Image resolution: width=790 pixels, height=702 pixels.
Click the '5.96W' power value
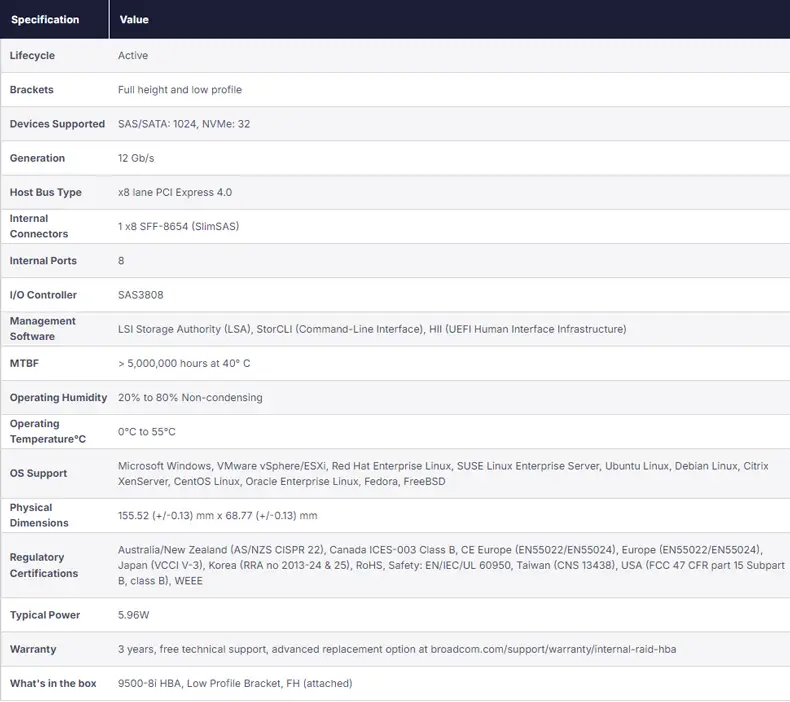point(134,615)
